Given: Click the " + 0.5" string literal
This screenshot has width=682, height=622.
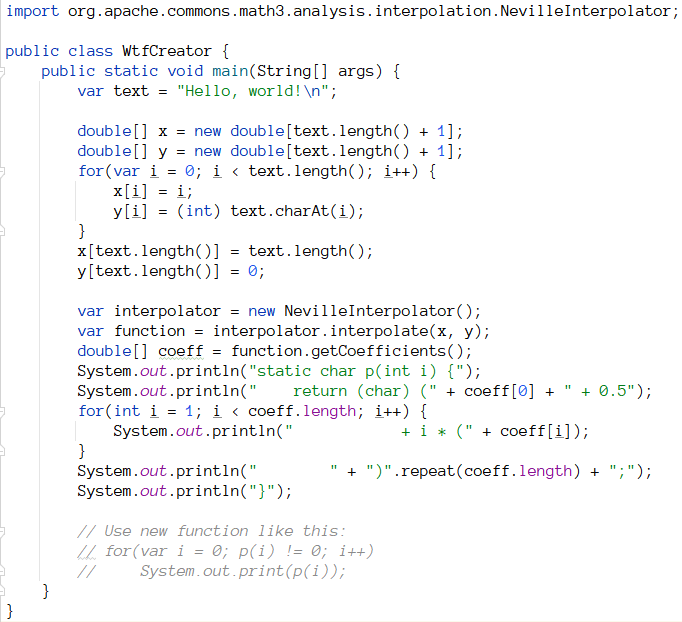Looking at the screenshot, I should tap(600, 391).
